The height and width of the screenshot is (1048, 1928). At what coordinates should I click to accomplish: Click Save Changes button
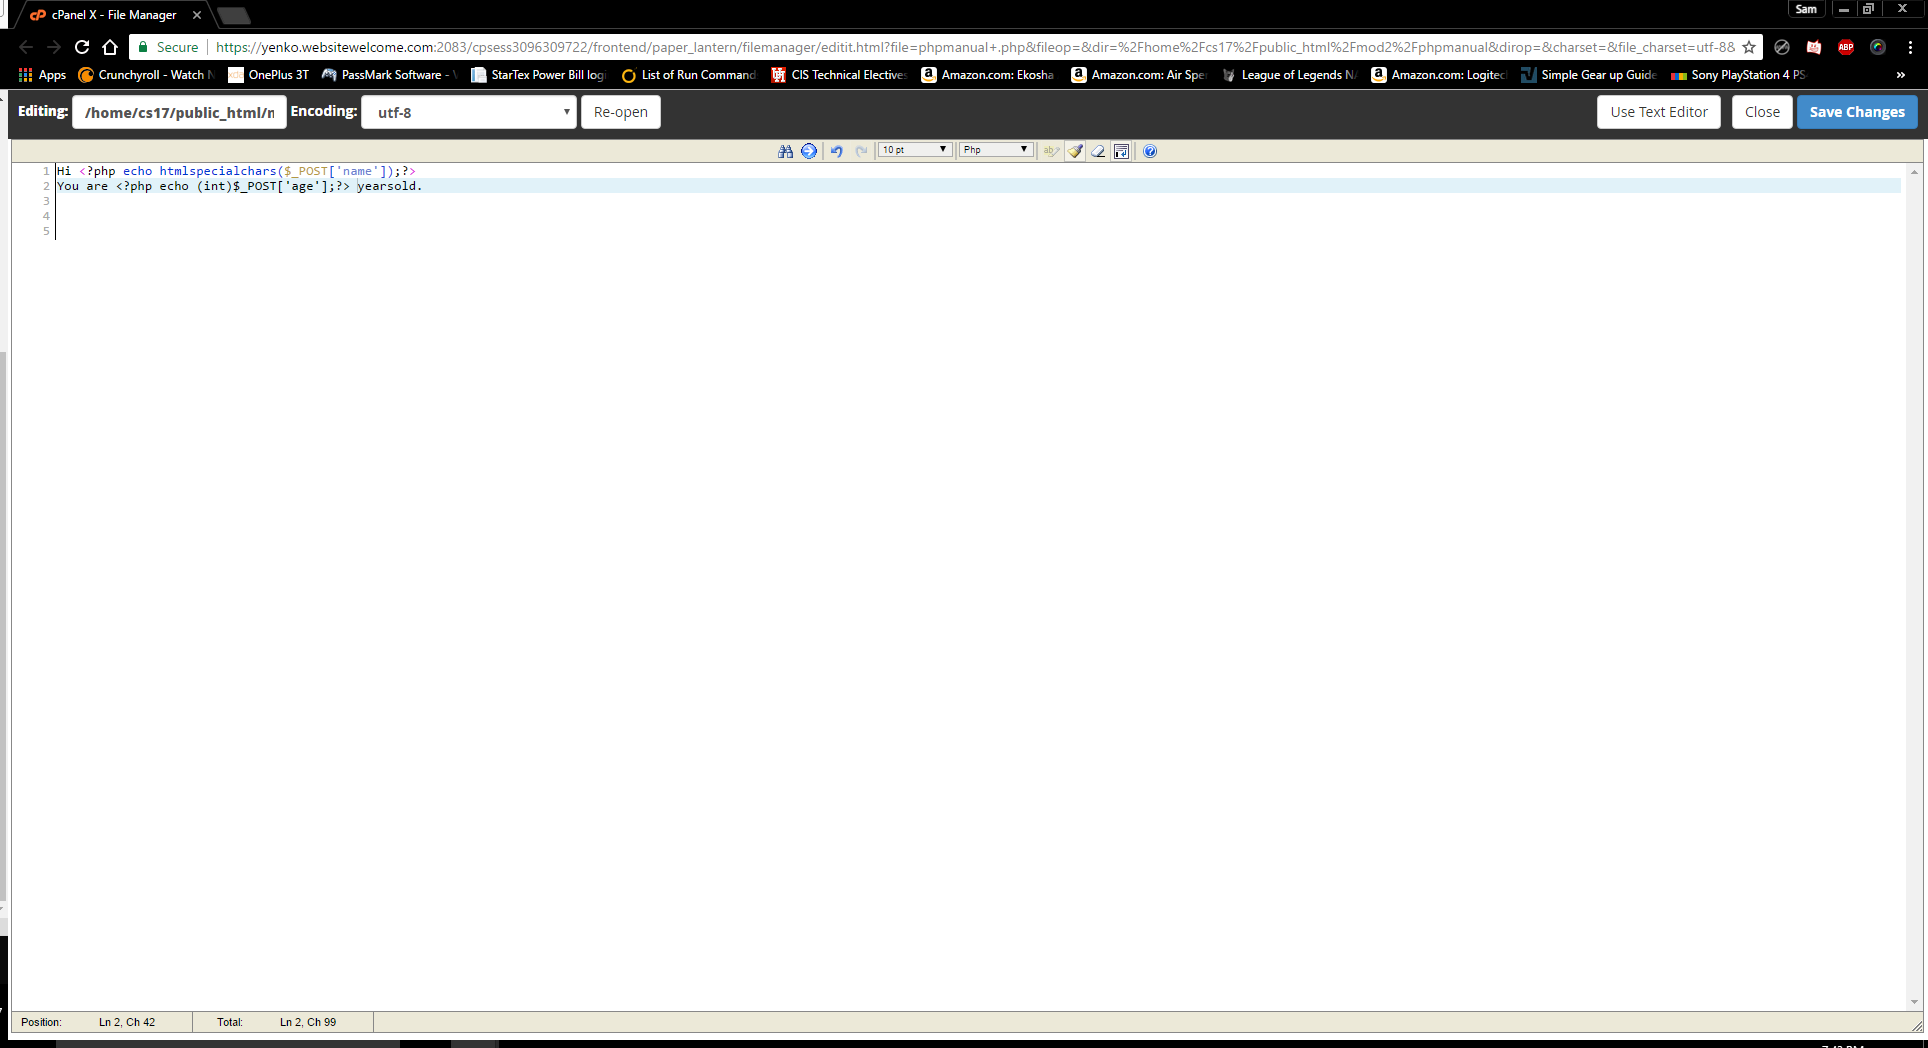click(1857, 112)
